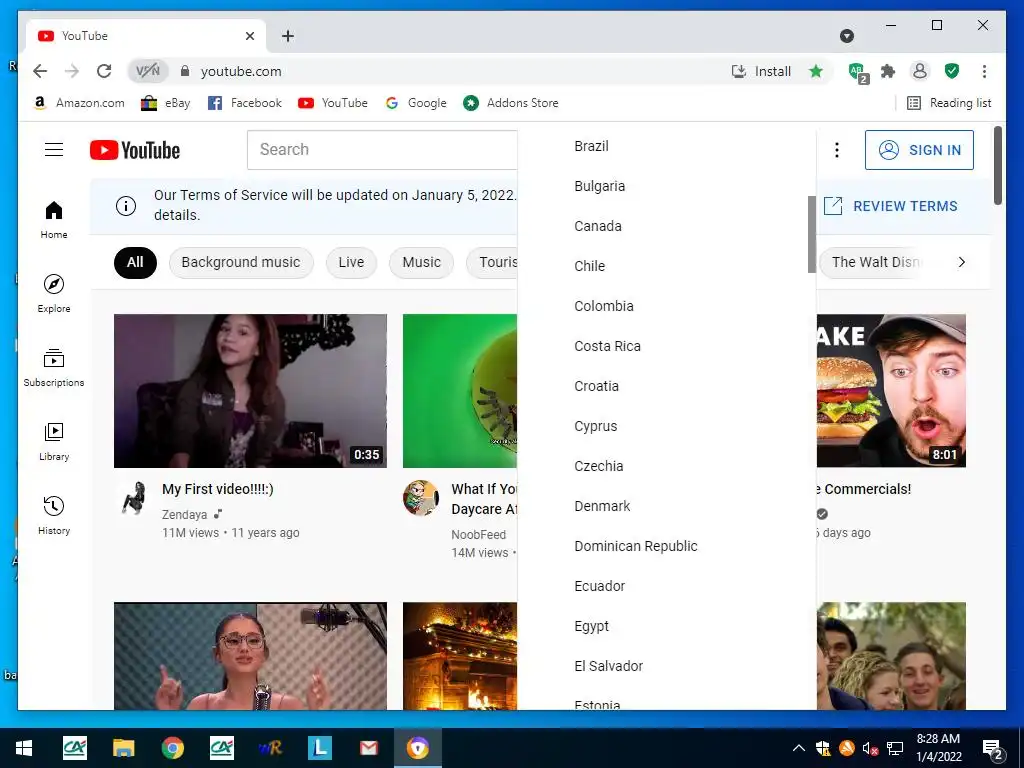Open Zendaya channel name link
Viewport: 1024px width, 768px height.
point(185,515)
